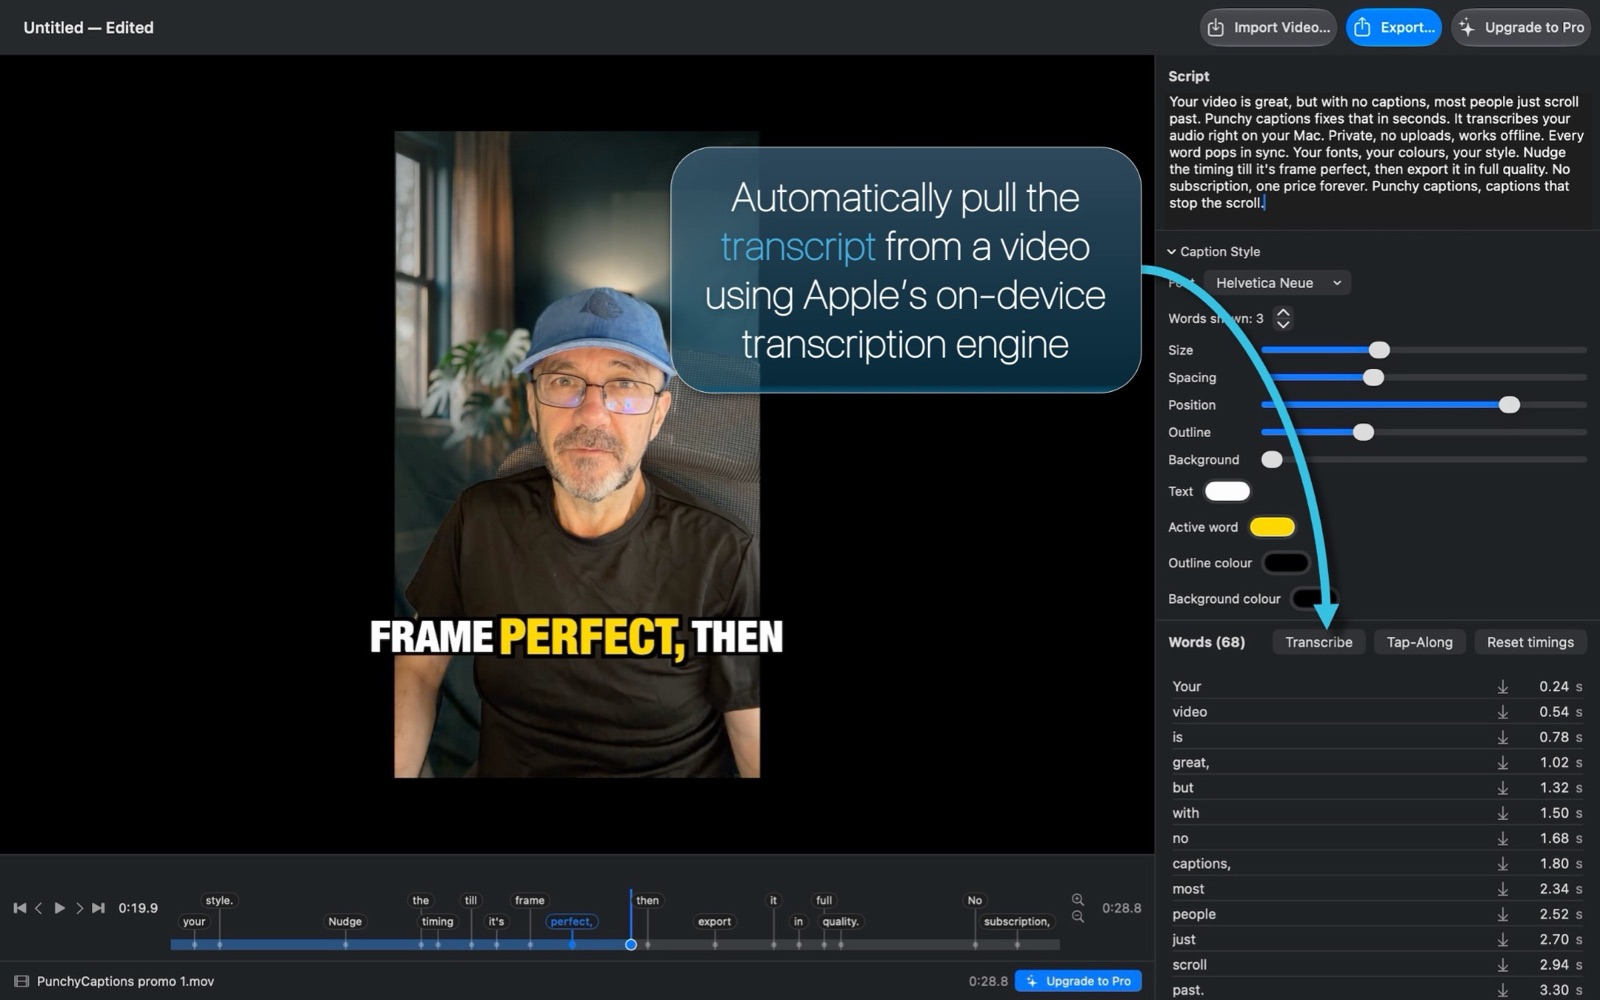Reset timings for all words
The width and height of the screenshot is (1600, 1000).
click(1530, 642)
